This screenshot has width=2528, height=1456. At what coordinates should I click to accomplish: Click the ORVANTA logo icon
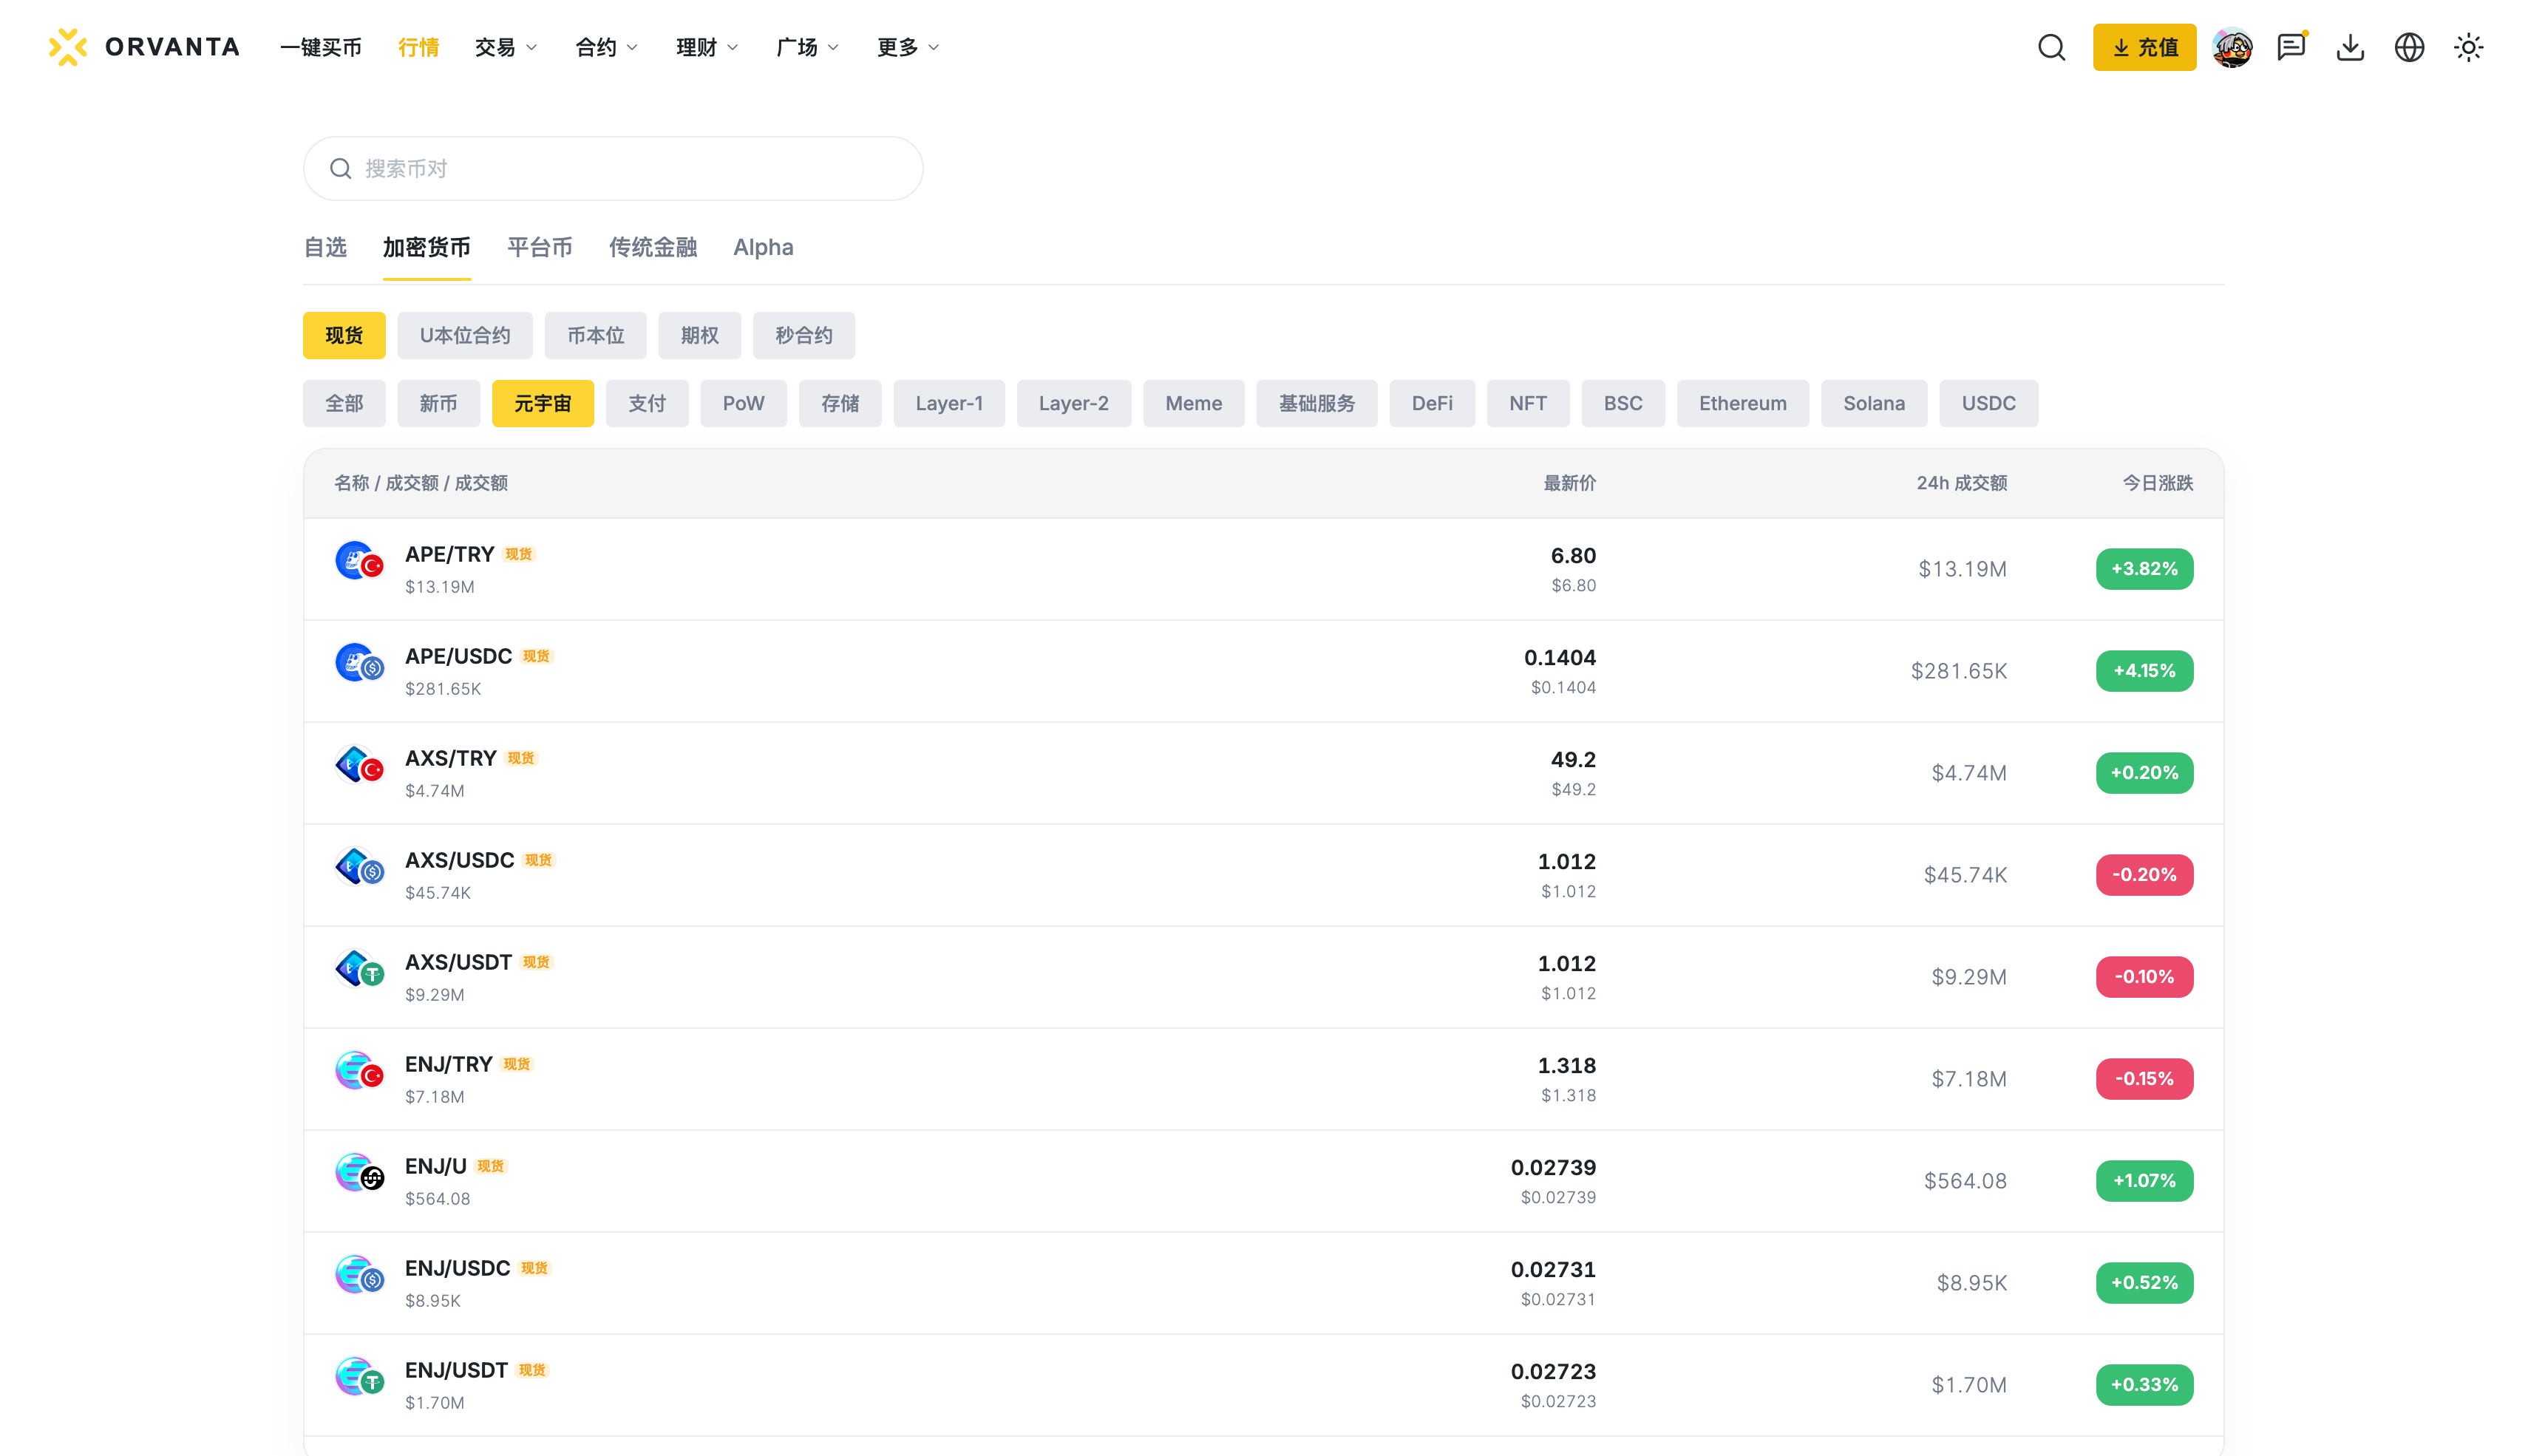click(67, 47)
